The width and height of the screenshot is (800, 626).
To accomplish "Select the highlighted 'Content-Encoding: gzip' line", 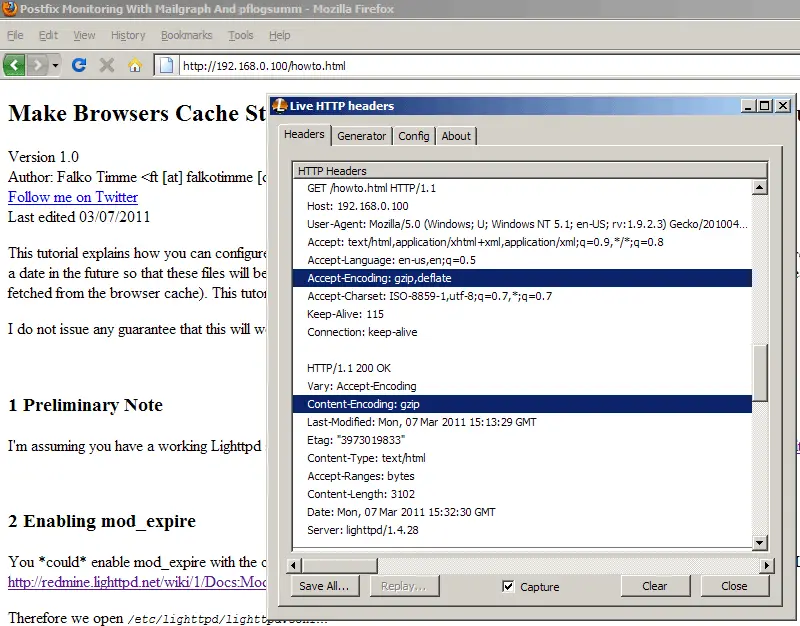I will [522, 404].
